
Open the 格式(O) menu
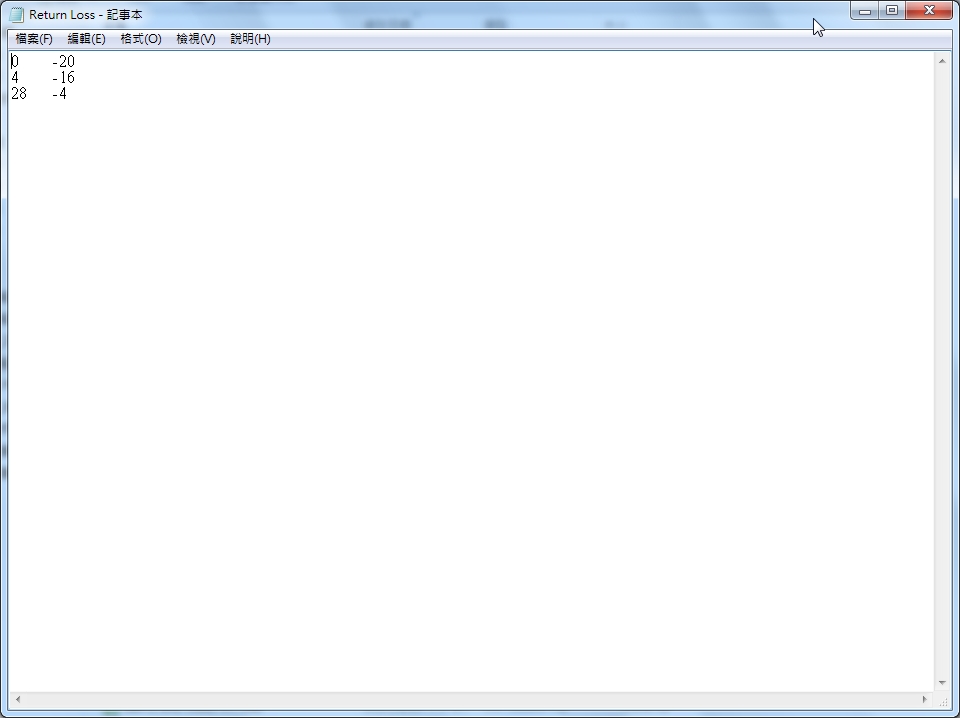coord(141,39)
